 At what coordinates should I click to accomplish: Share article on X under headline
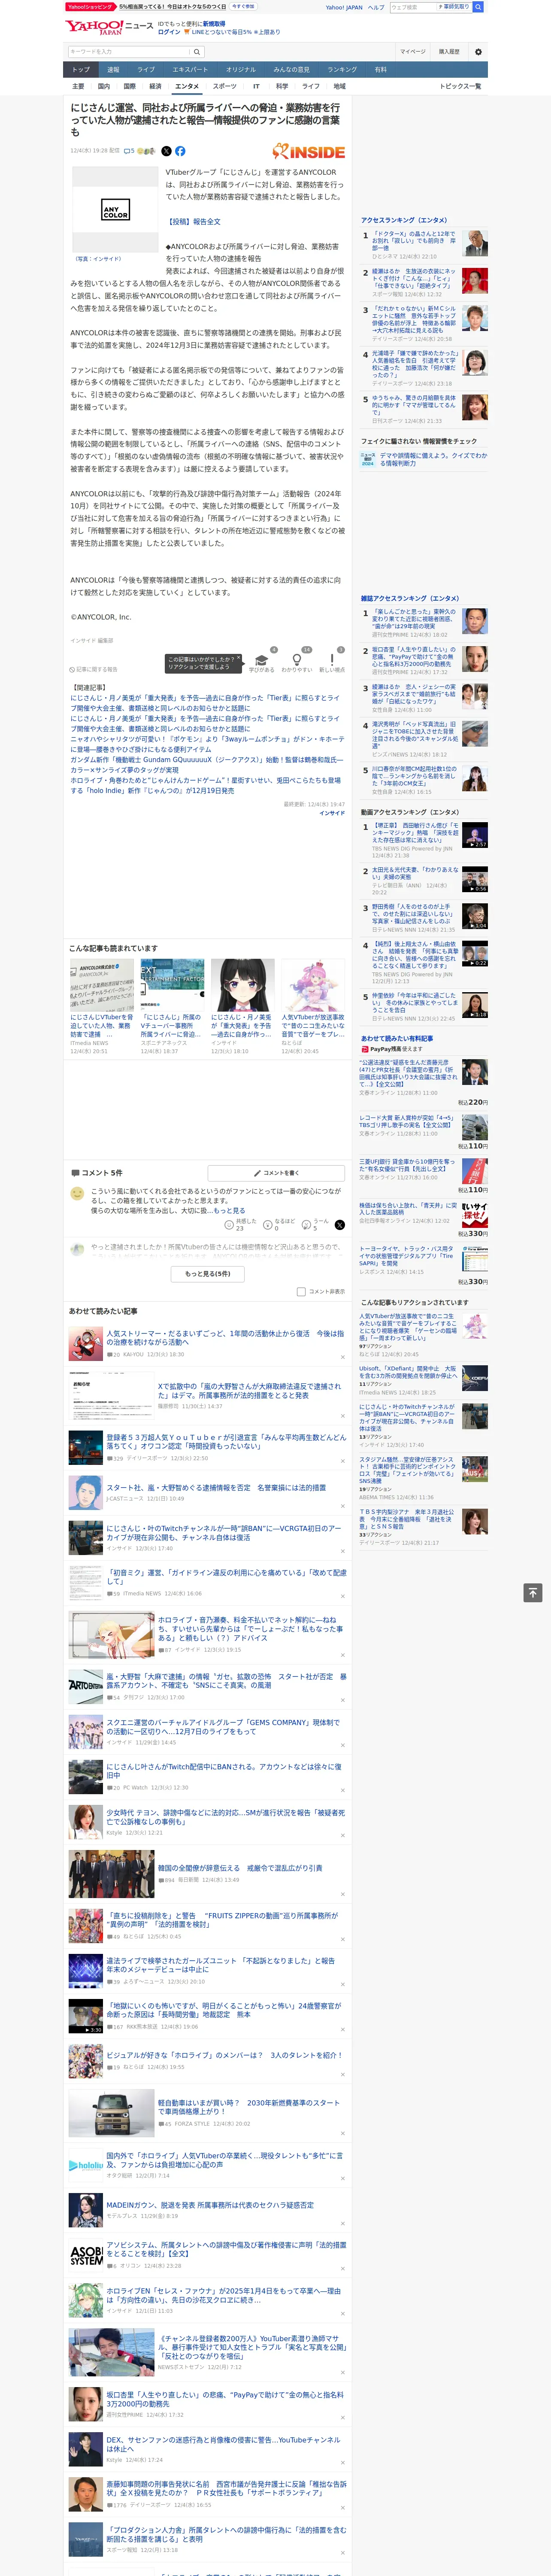coord(166,151)
